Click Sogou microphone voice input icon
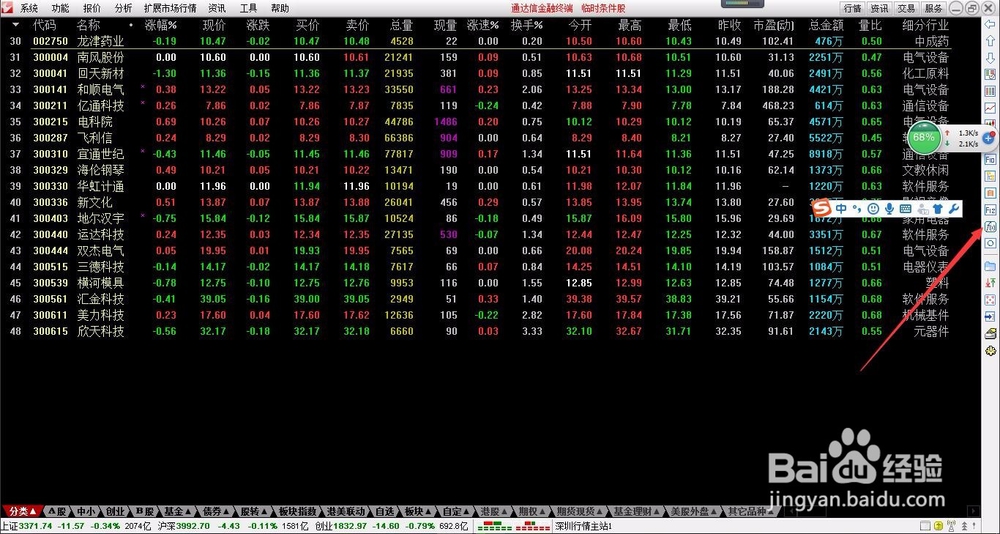1000x534 pixels. pyautogui.click(x=888, y=209)
